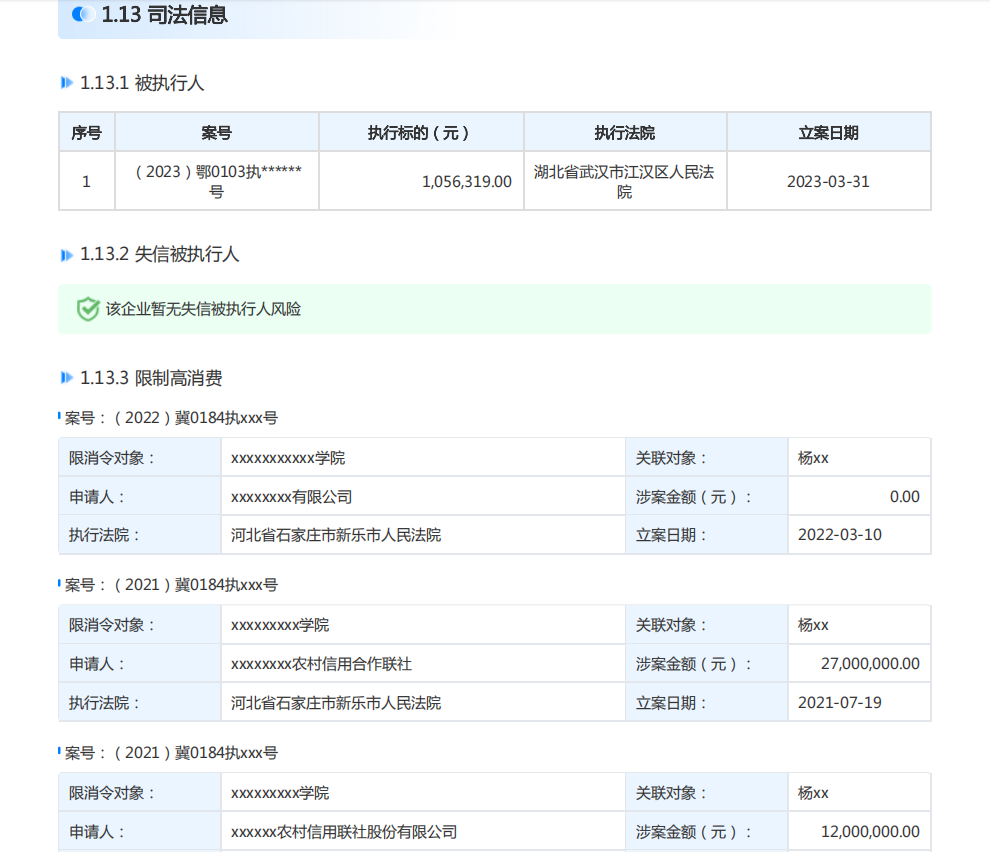Click the 执行标的（元） column header
The width and height of the screenshot is (990, 852).
pyautogui.click(x=421, y=132)
